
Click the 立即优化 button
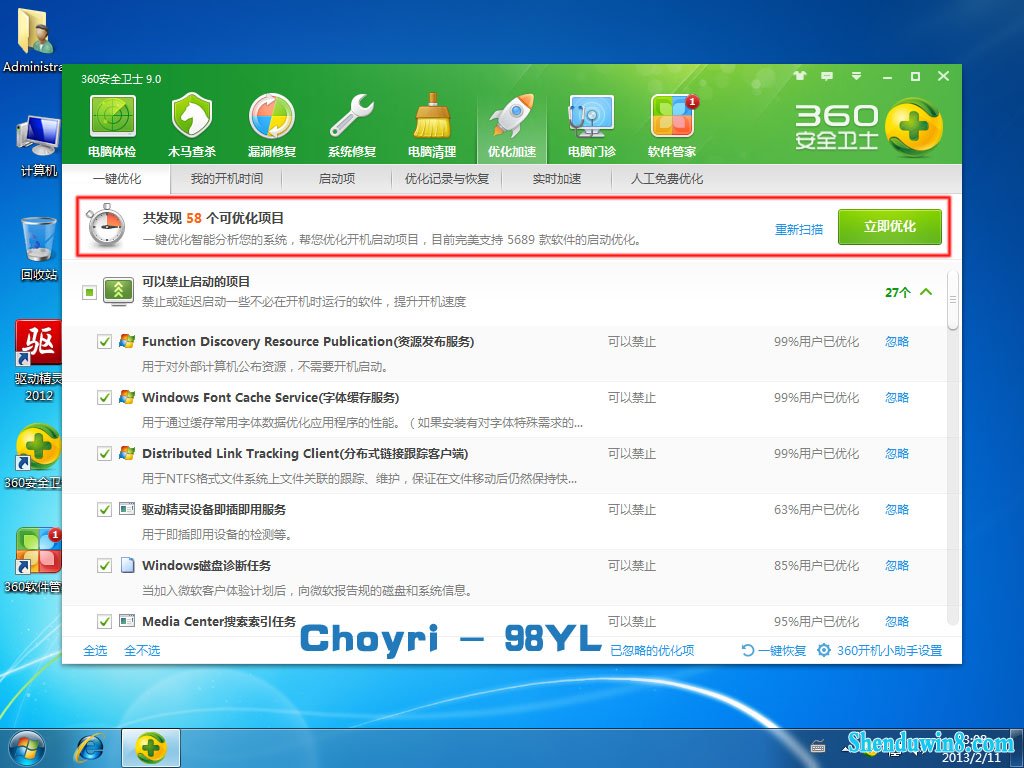click(x=889, y=227)
